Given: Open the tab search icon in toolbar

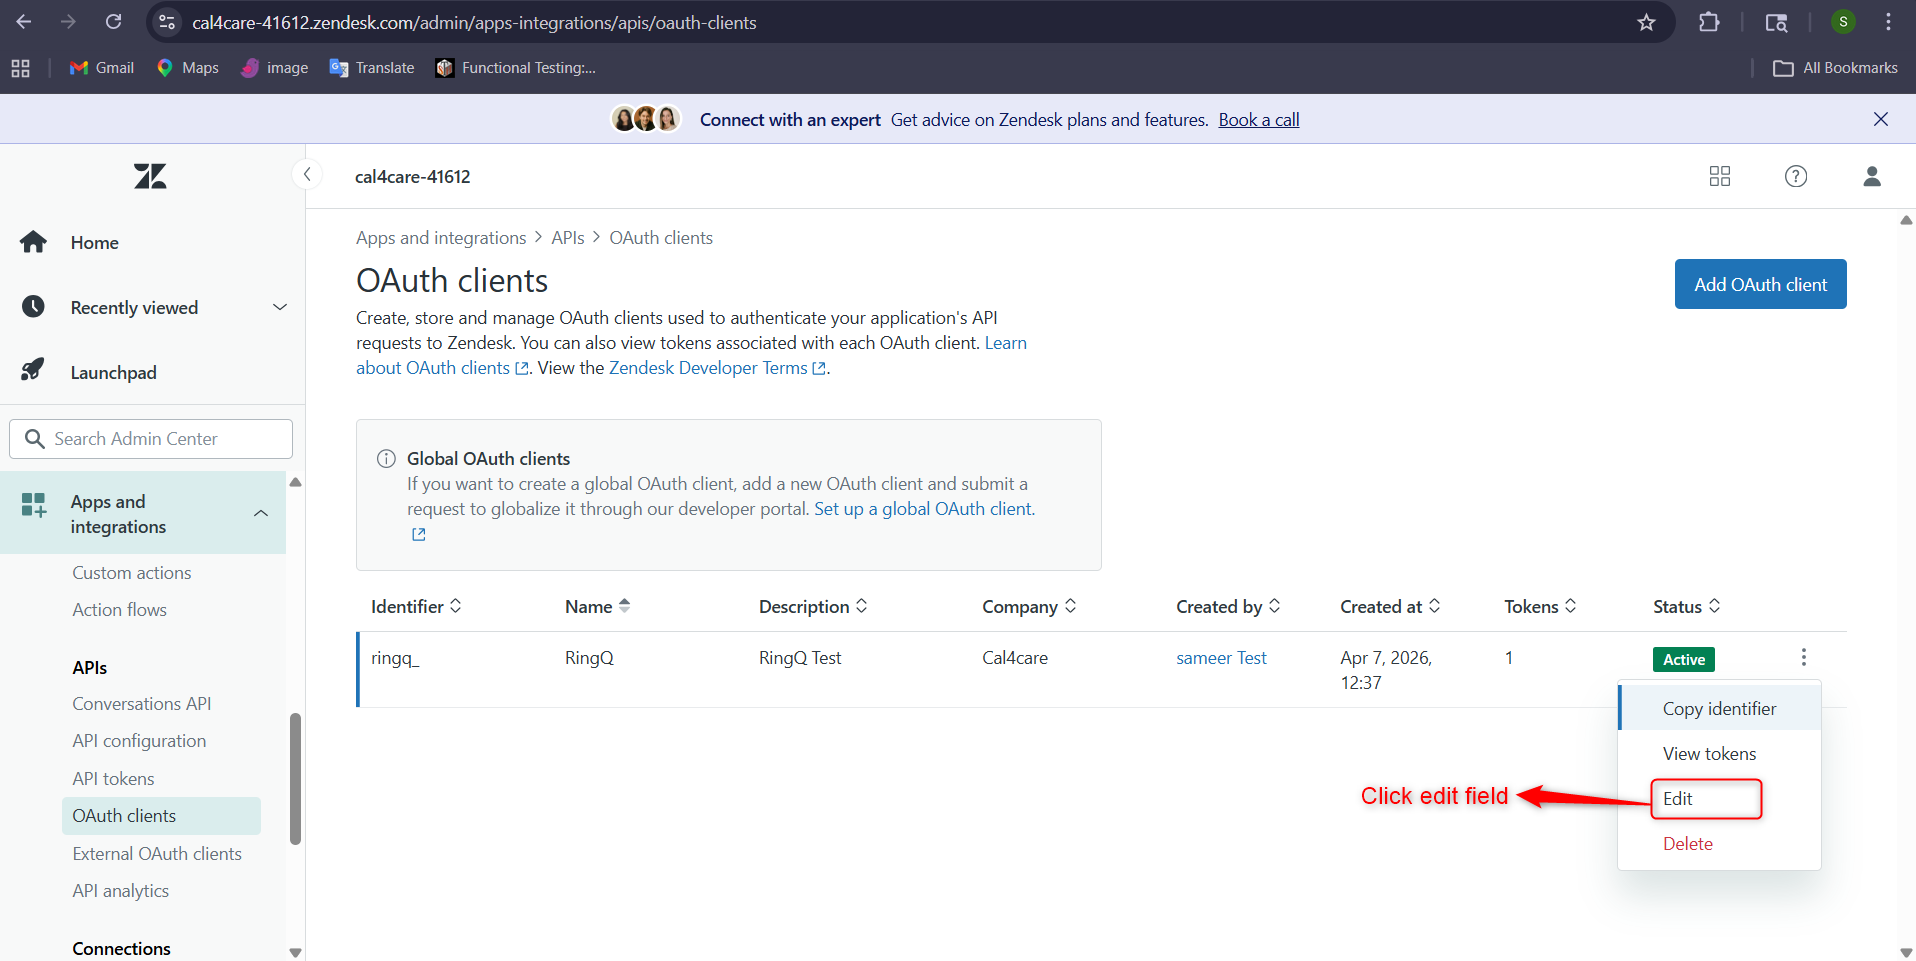Looking at the screenshot, I should 1776,22.
